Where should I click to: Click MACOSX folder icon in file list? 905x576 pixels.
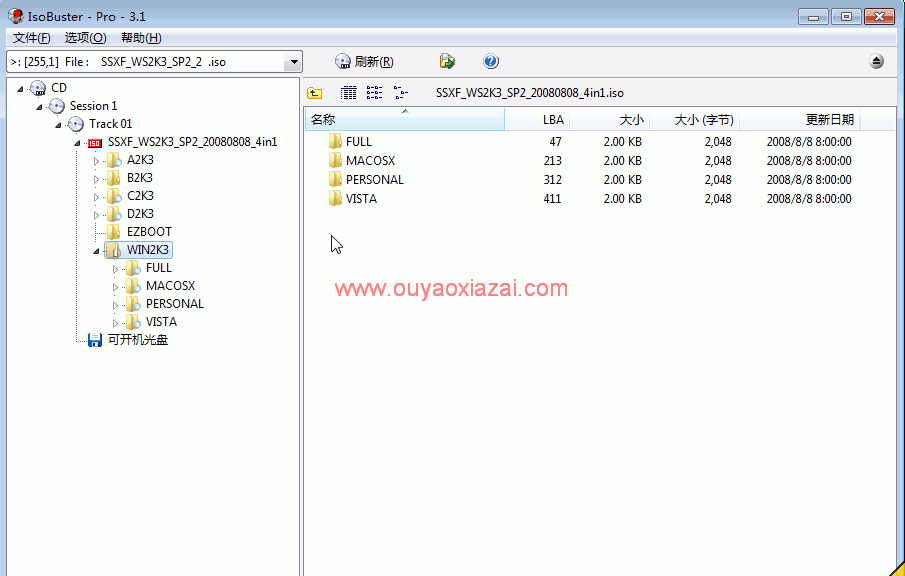coord(335,160)
